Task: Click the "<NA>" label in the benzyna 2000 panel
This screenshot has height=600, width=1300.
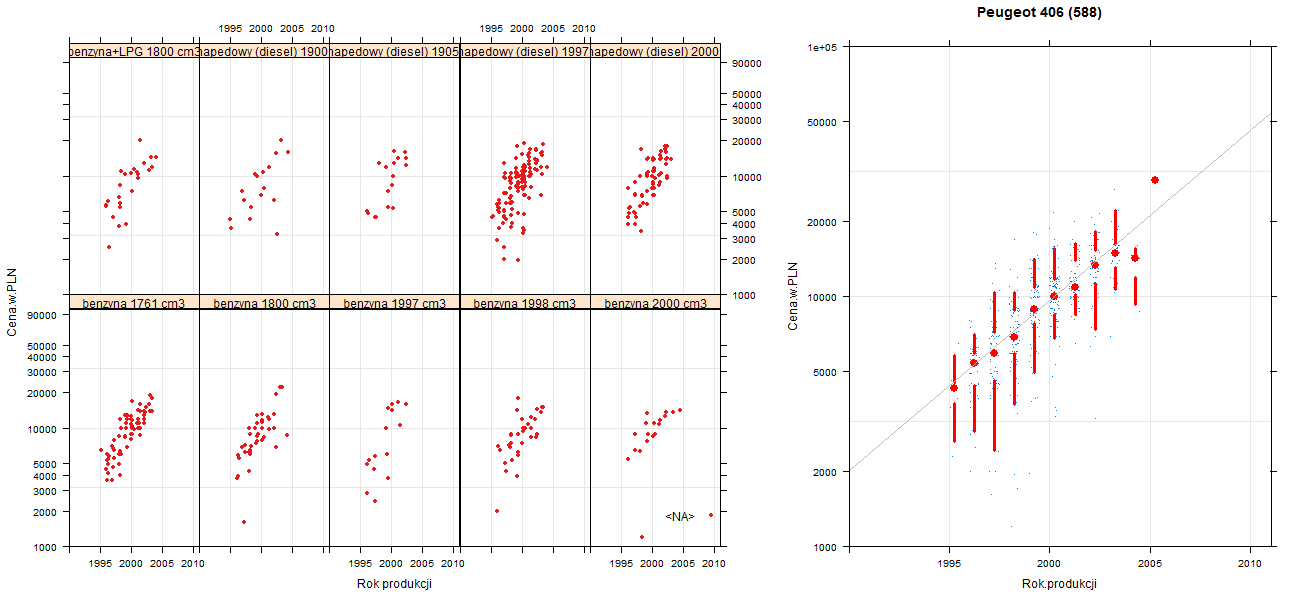Action: (680, 516)
